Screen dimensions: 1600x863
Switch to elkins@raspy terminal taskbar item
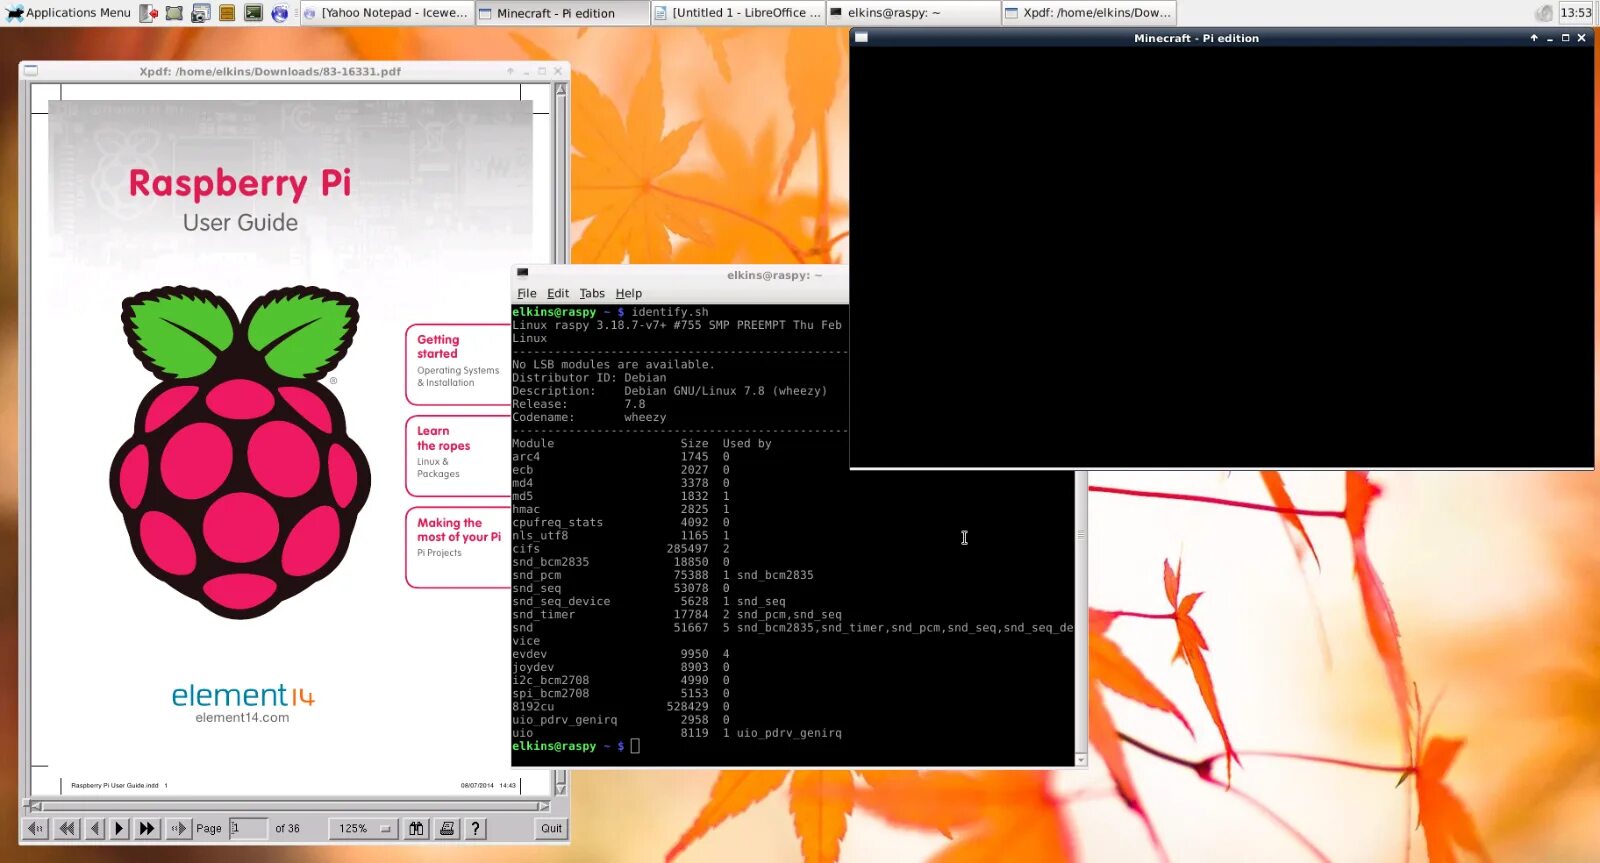pyautogui.click(x=913, y=13)
